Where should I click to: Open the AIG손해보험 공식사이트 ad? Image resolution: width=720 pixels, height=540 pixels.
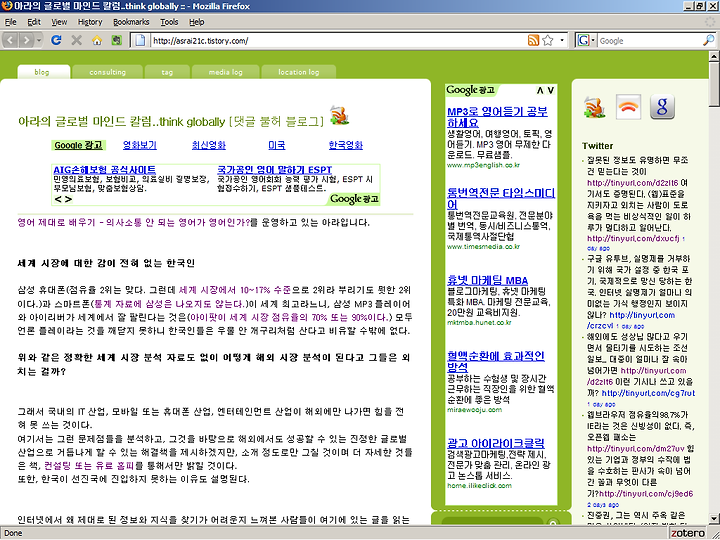104,169
